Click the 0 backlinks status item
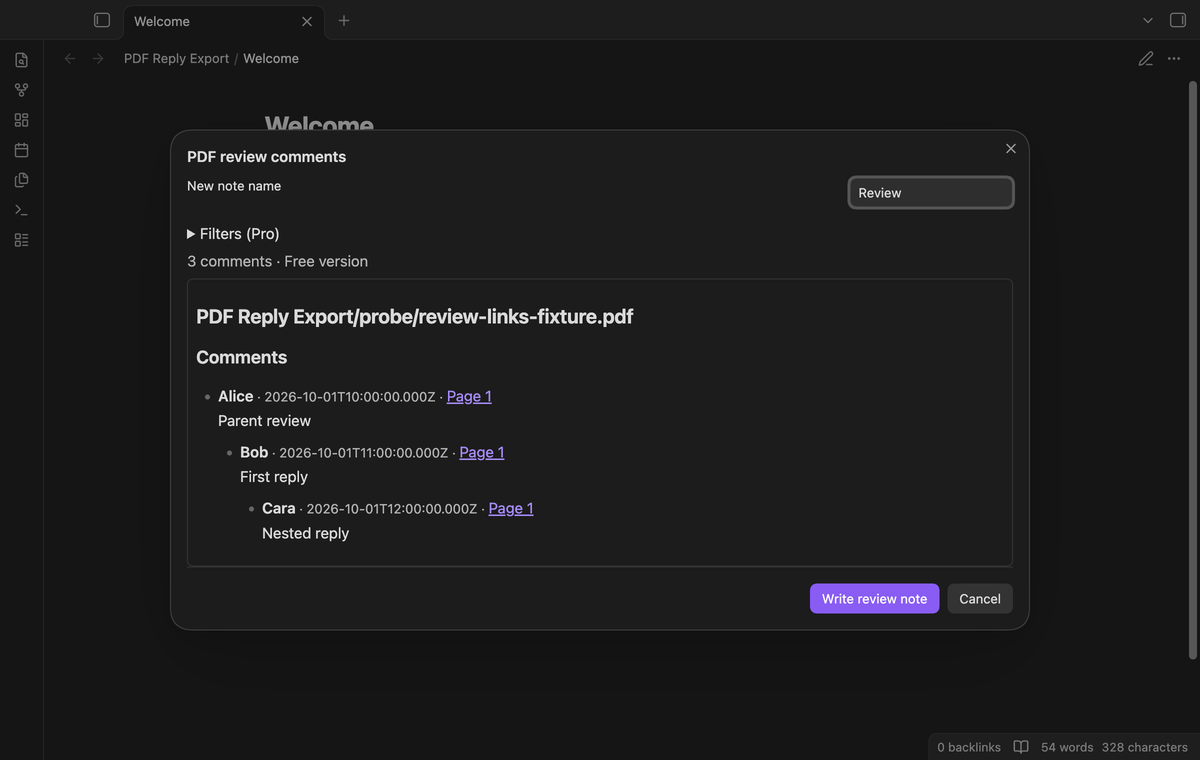The image size is (1200, 760). coord(969,747)
